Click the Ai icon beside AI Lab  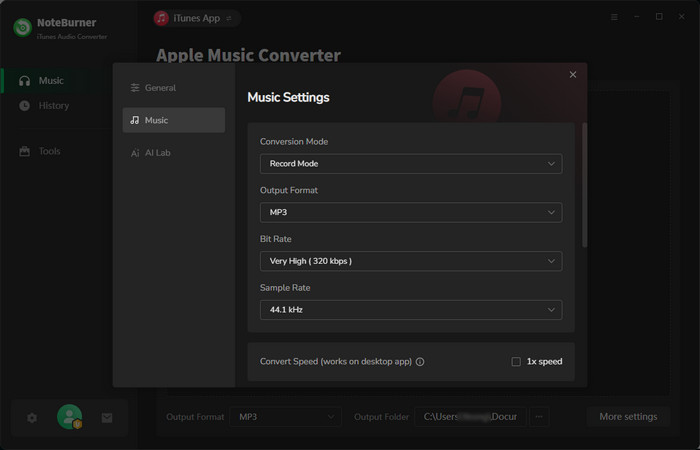pyautogui.click(x=135, y=153)
